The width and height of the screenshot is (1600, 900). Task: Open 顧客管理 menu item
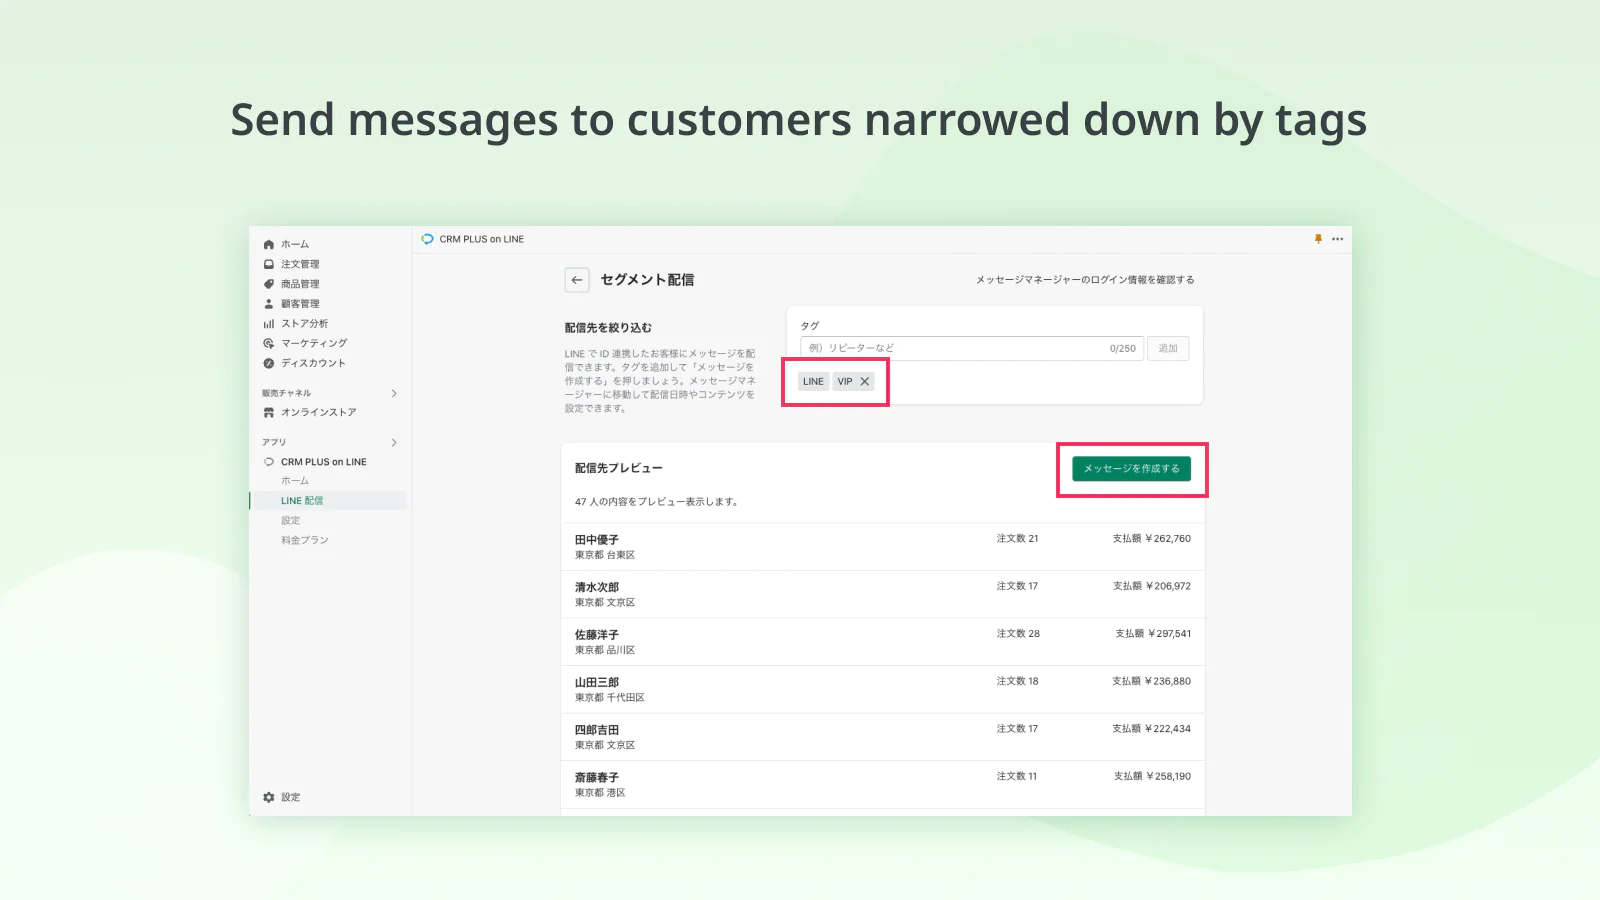click(300, 304)
